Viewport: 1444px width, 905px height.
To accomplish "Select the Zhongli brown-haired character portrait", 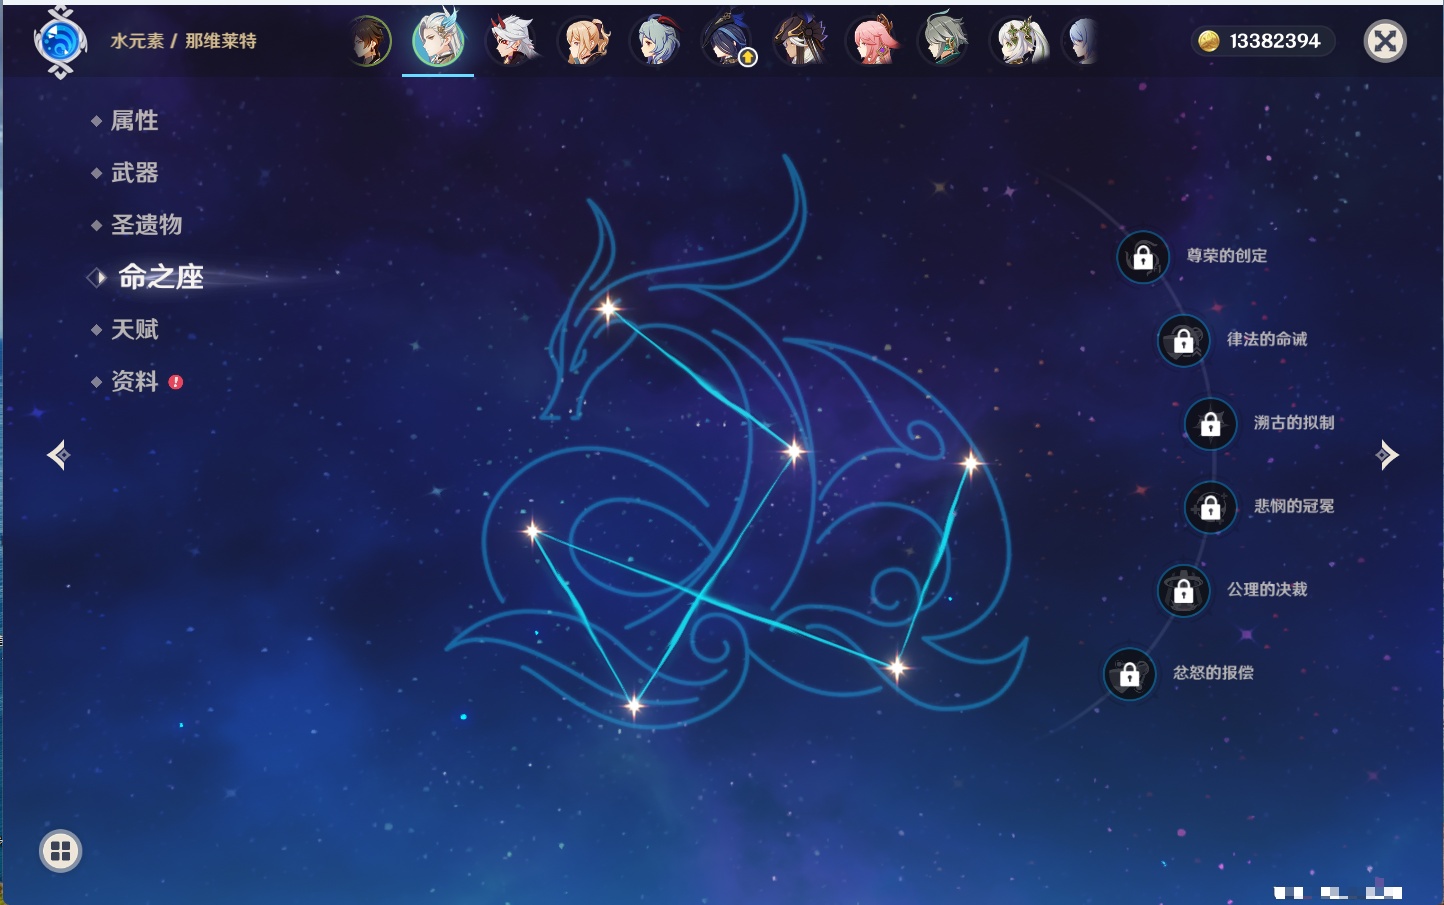I will point(368,42).
